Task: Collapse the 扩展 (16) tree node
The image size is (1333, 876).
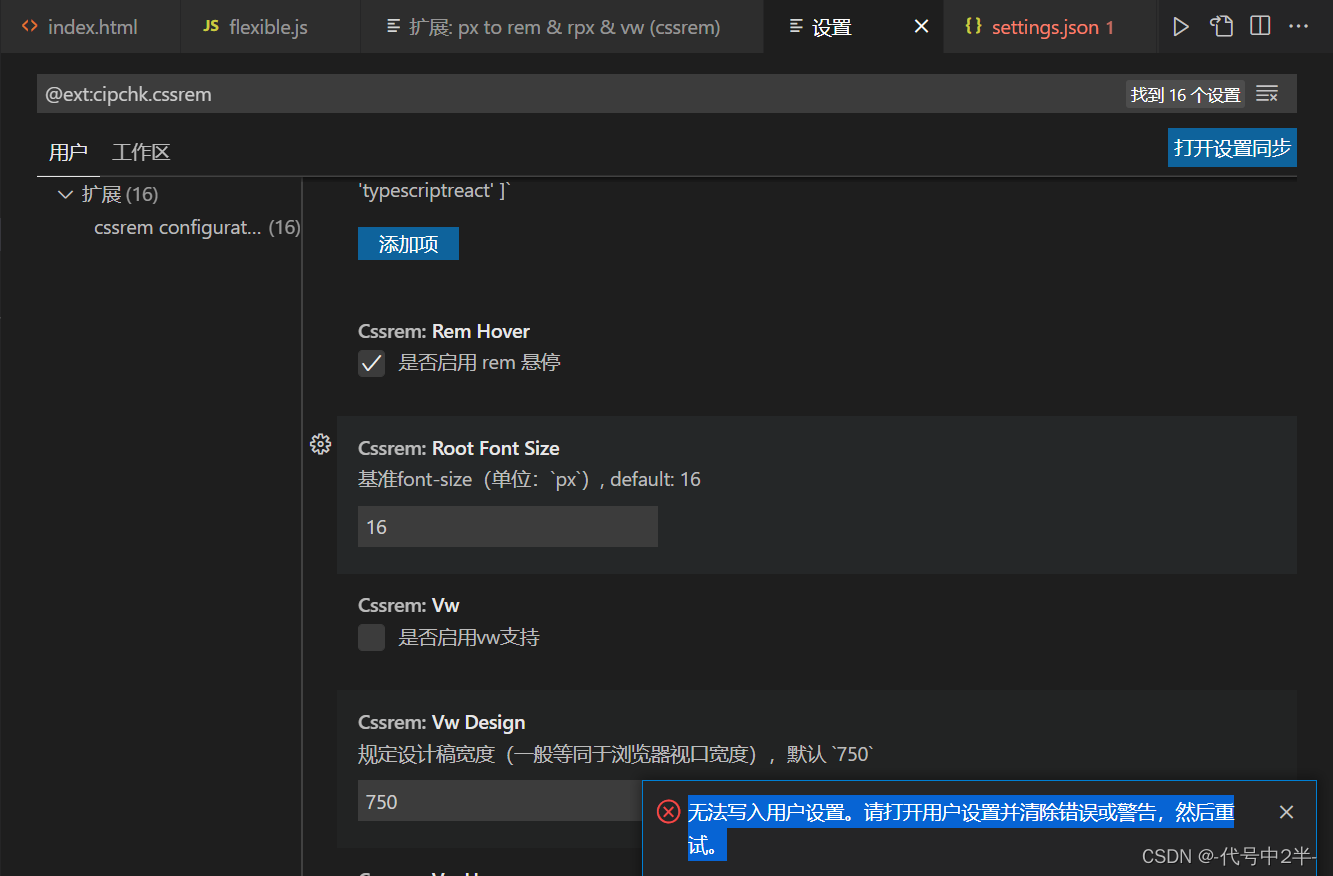Action: coord(66,194)
